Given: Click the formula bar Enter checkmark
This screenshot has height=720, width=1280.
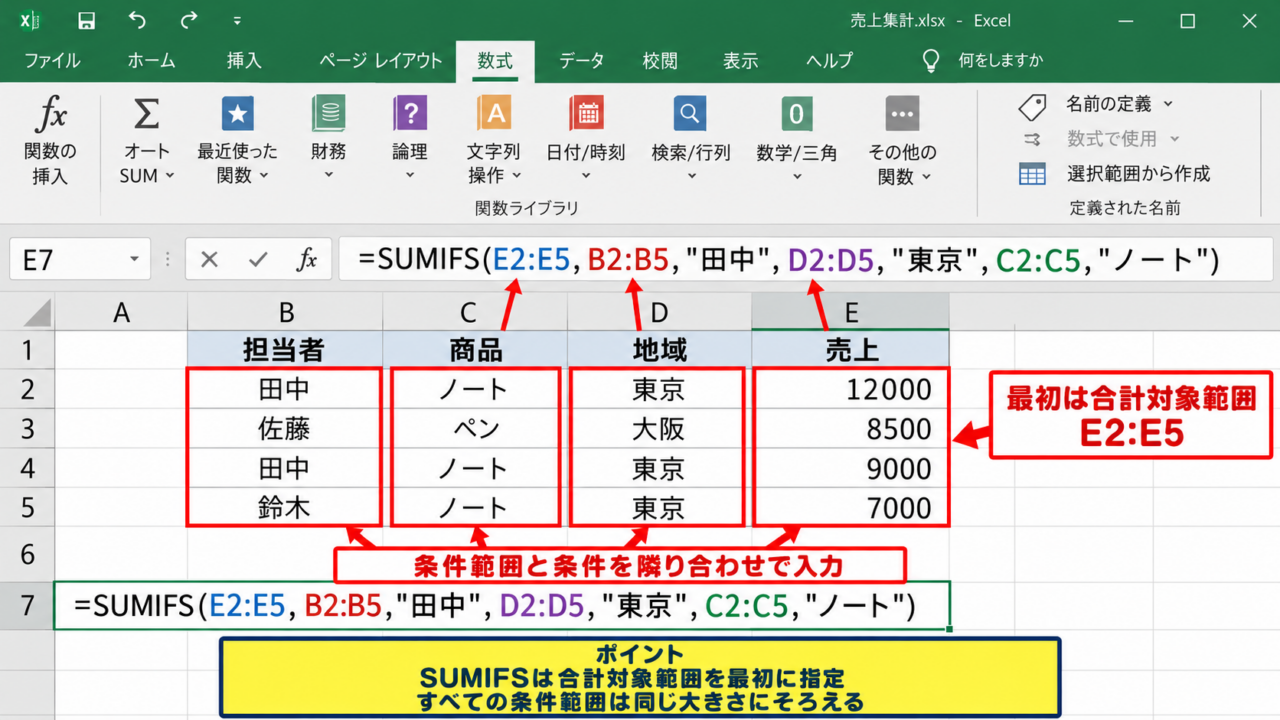Looking at the screenshot, I should (258, 260).
